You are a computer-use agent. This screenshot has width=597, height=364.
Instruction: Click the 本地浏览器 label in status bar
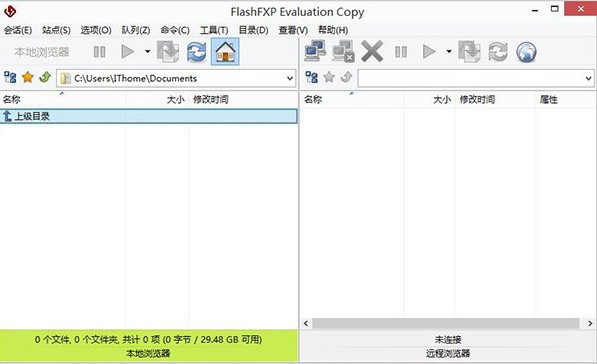148,353
